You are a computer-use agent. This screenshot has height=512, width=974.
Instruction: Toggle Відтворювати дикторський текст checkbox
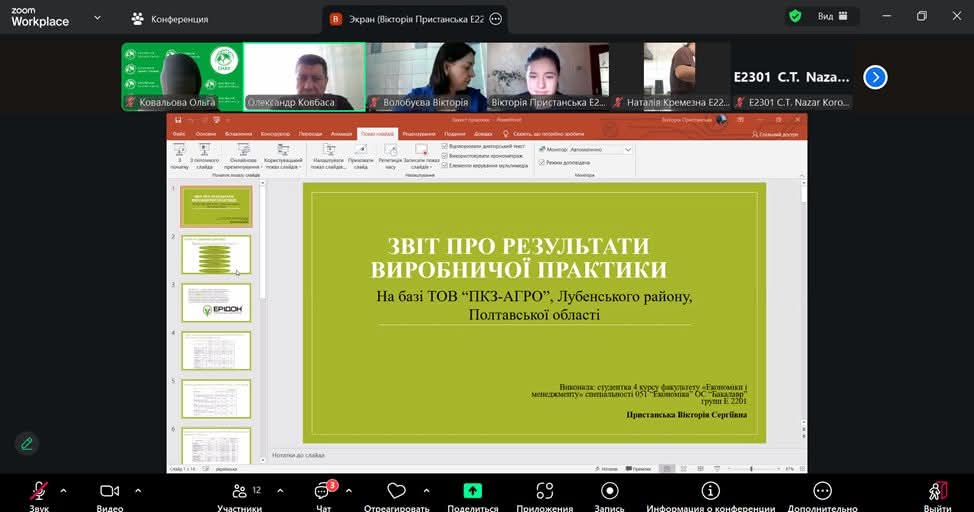[445, 146]
